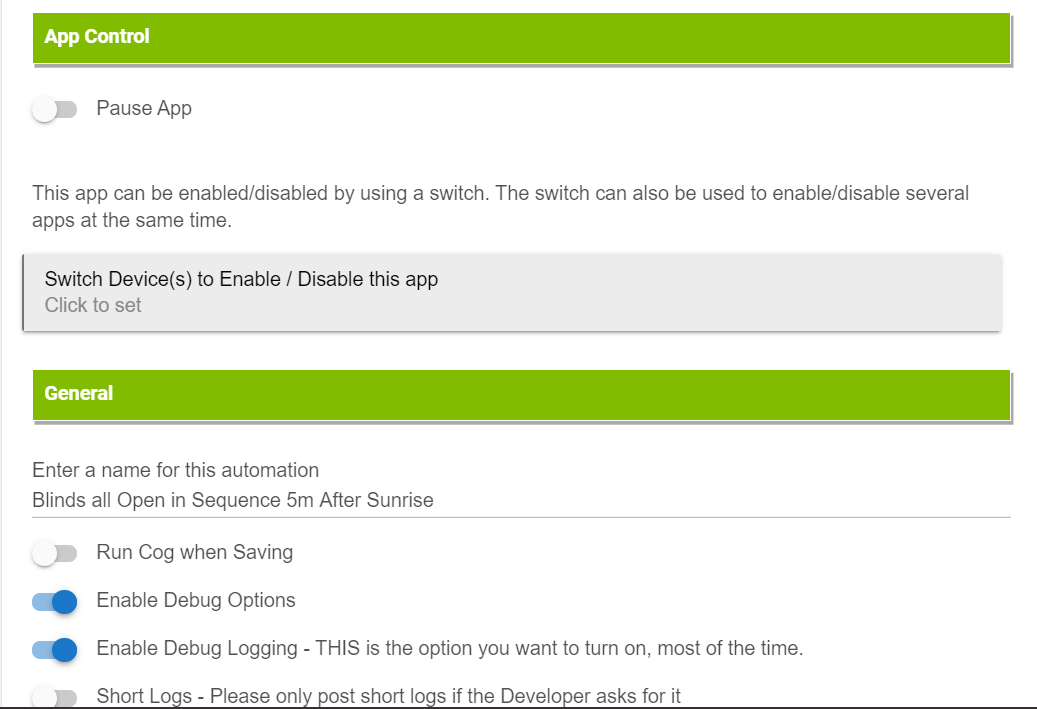Click the "Run Cog when Saving" label
The image size is (1037, 709).
[x=194, y=552]
